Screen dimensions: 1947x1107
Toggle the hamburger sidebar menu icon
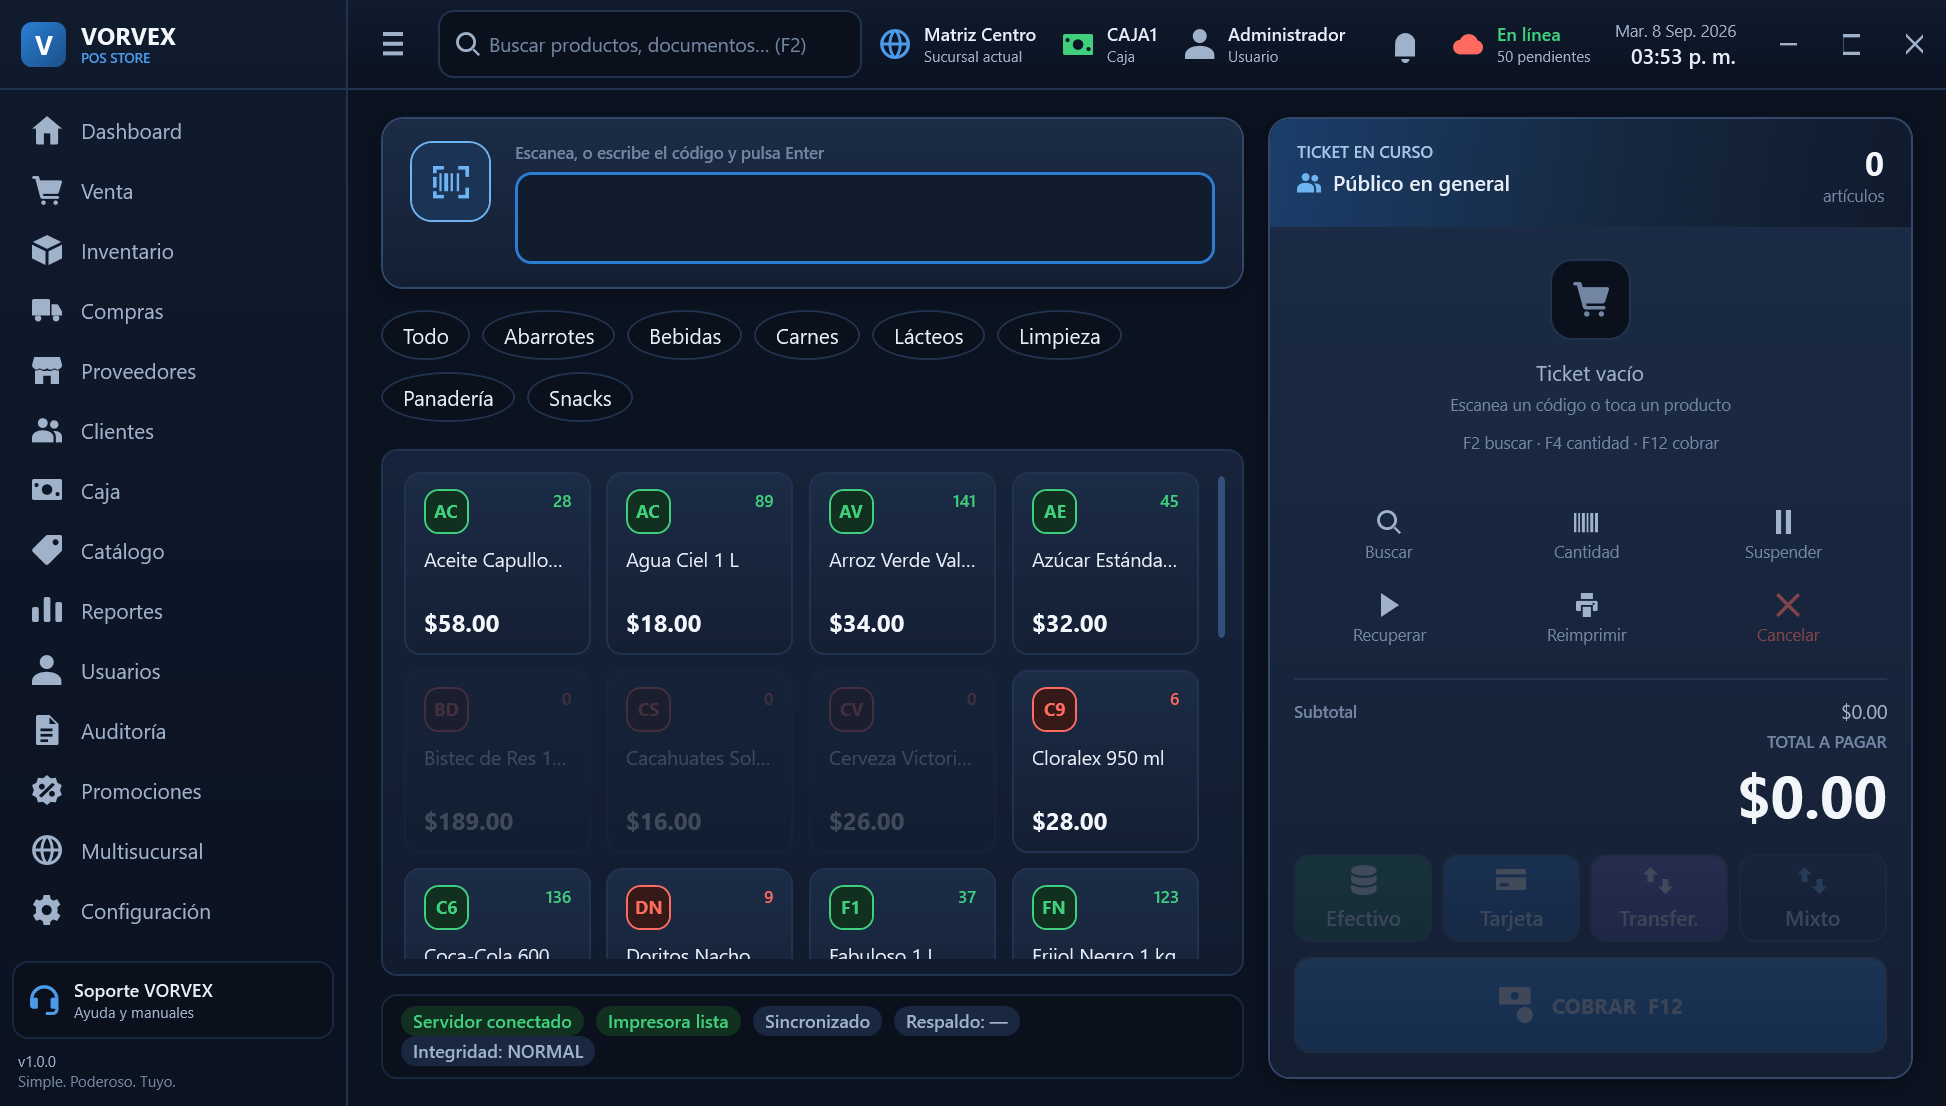pyautogui.click(x=392, y=44)
